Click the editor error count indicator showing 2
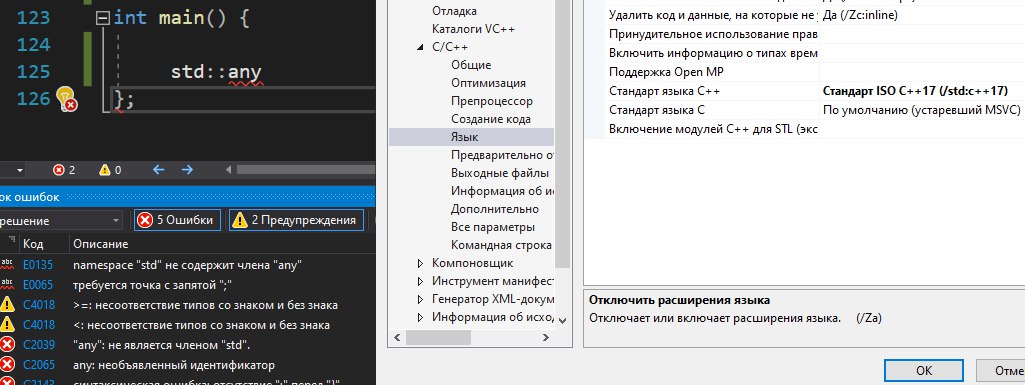This screenshot has height=385, width=1025. pos(64,170)
